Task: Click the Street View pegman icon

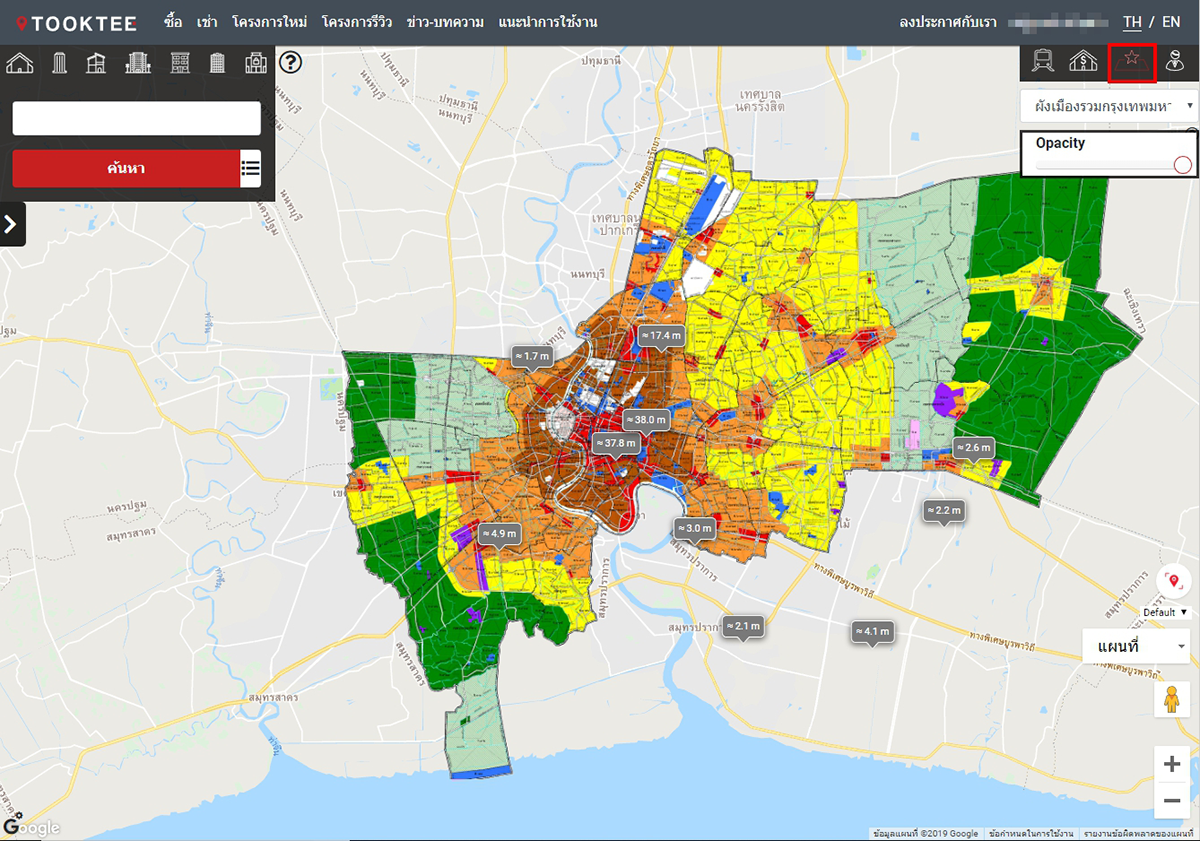Action: (x=1172, y=700)
